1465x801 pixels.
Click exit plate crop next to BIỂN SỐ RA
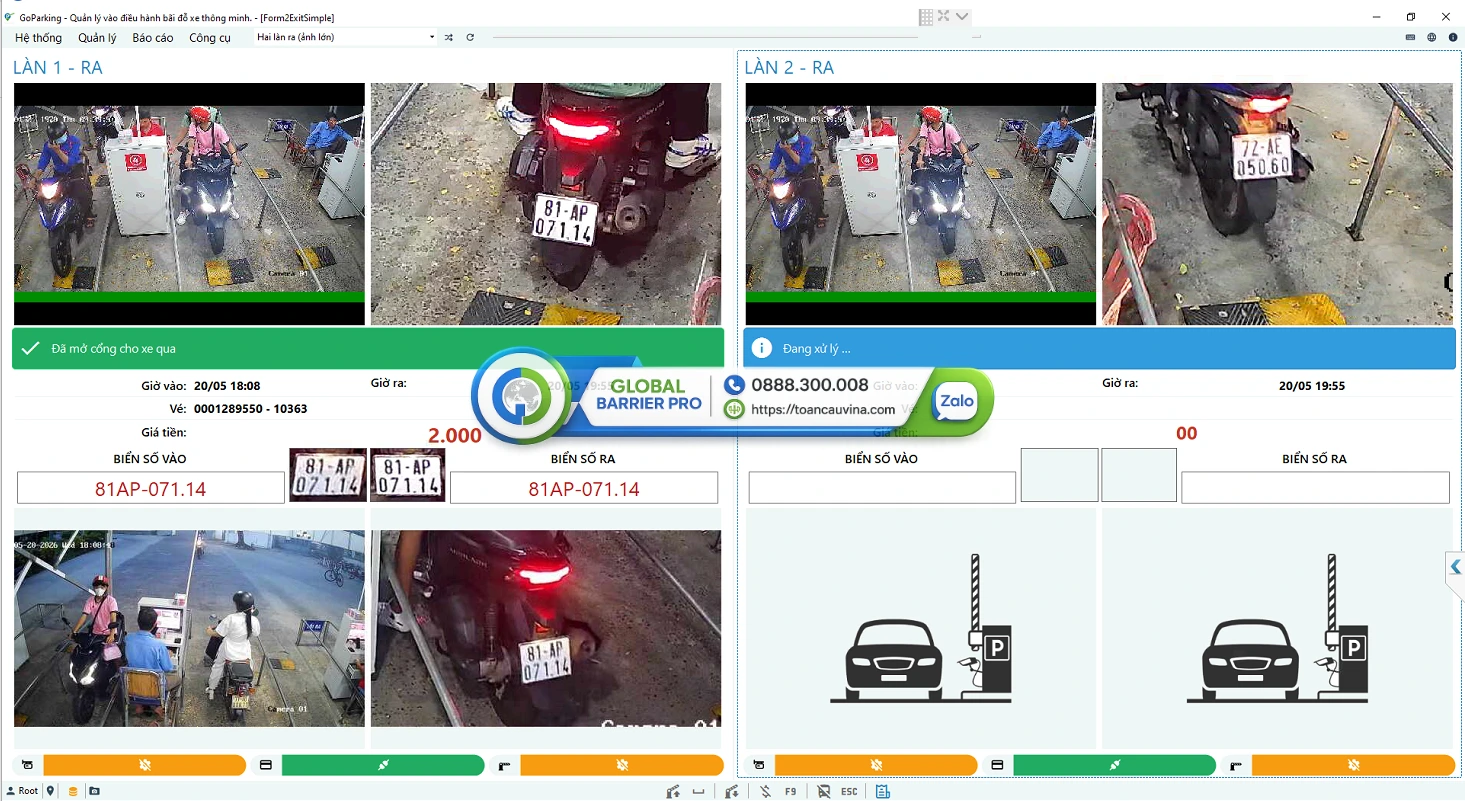(x=408, y=475)
